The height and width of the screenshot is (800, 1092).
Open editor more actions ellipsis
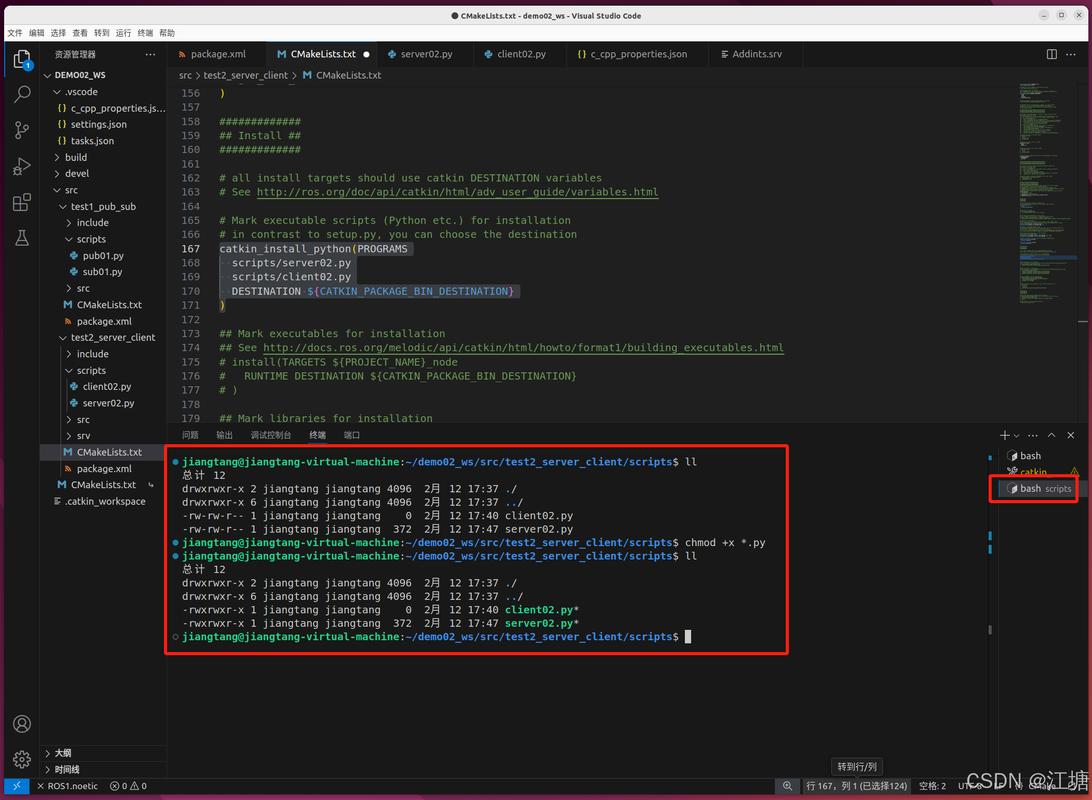[x=1071, y=54]
